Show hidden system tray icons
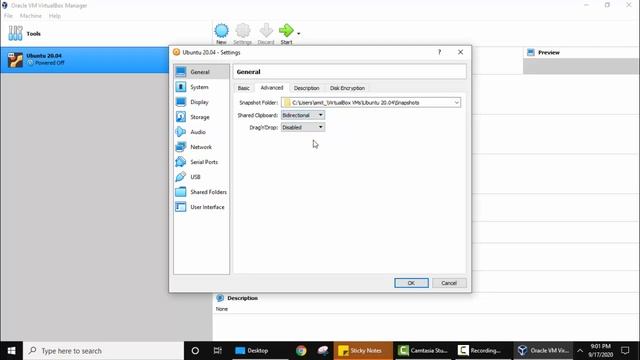The width and height of the screenshot is (640, 360). tap(580, 351)
